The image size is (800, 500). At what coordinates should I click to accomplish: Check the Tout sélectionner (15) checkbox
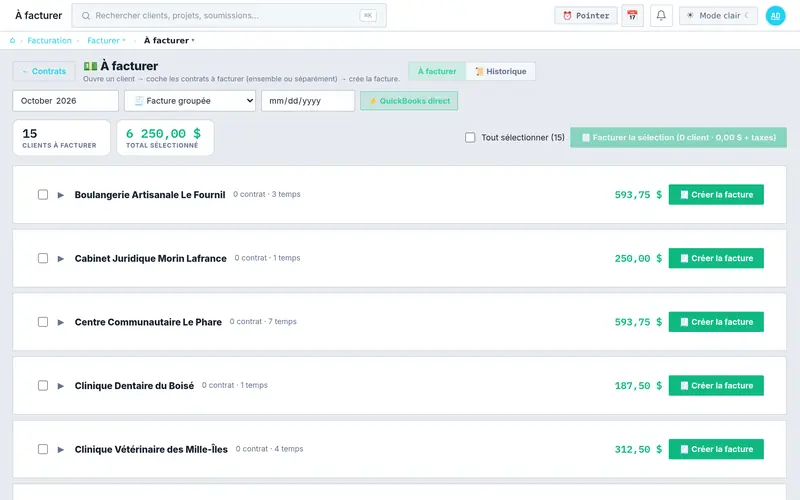point(470,137)
